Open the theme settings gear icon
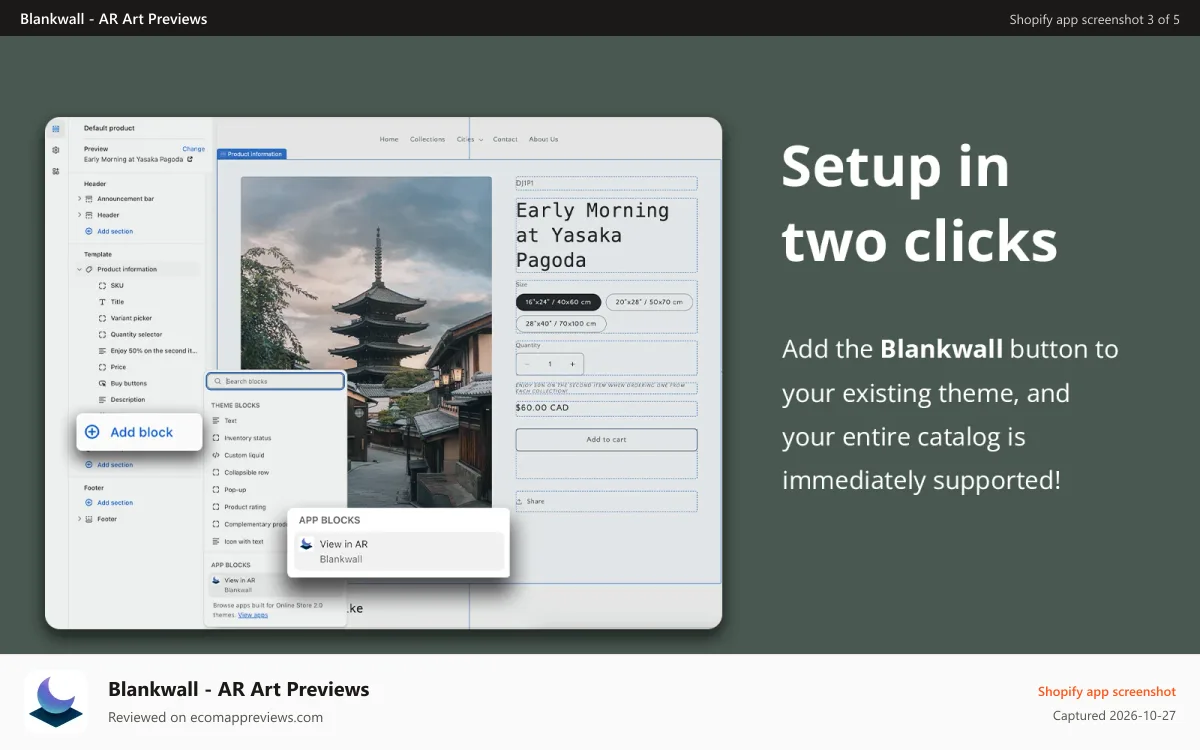 56,150
